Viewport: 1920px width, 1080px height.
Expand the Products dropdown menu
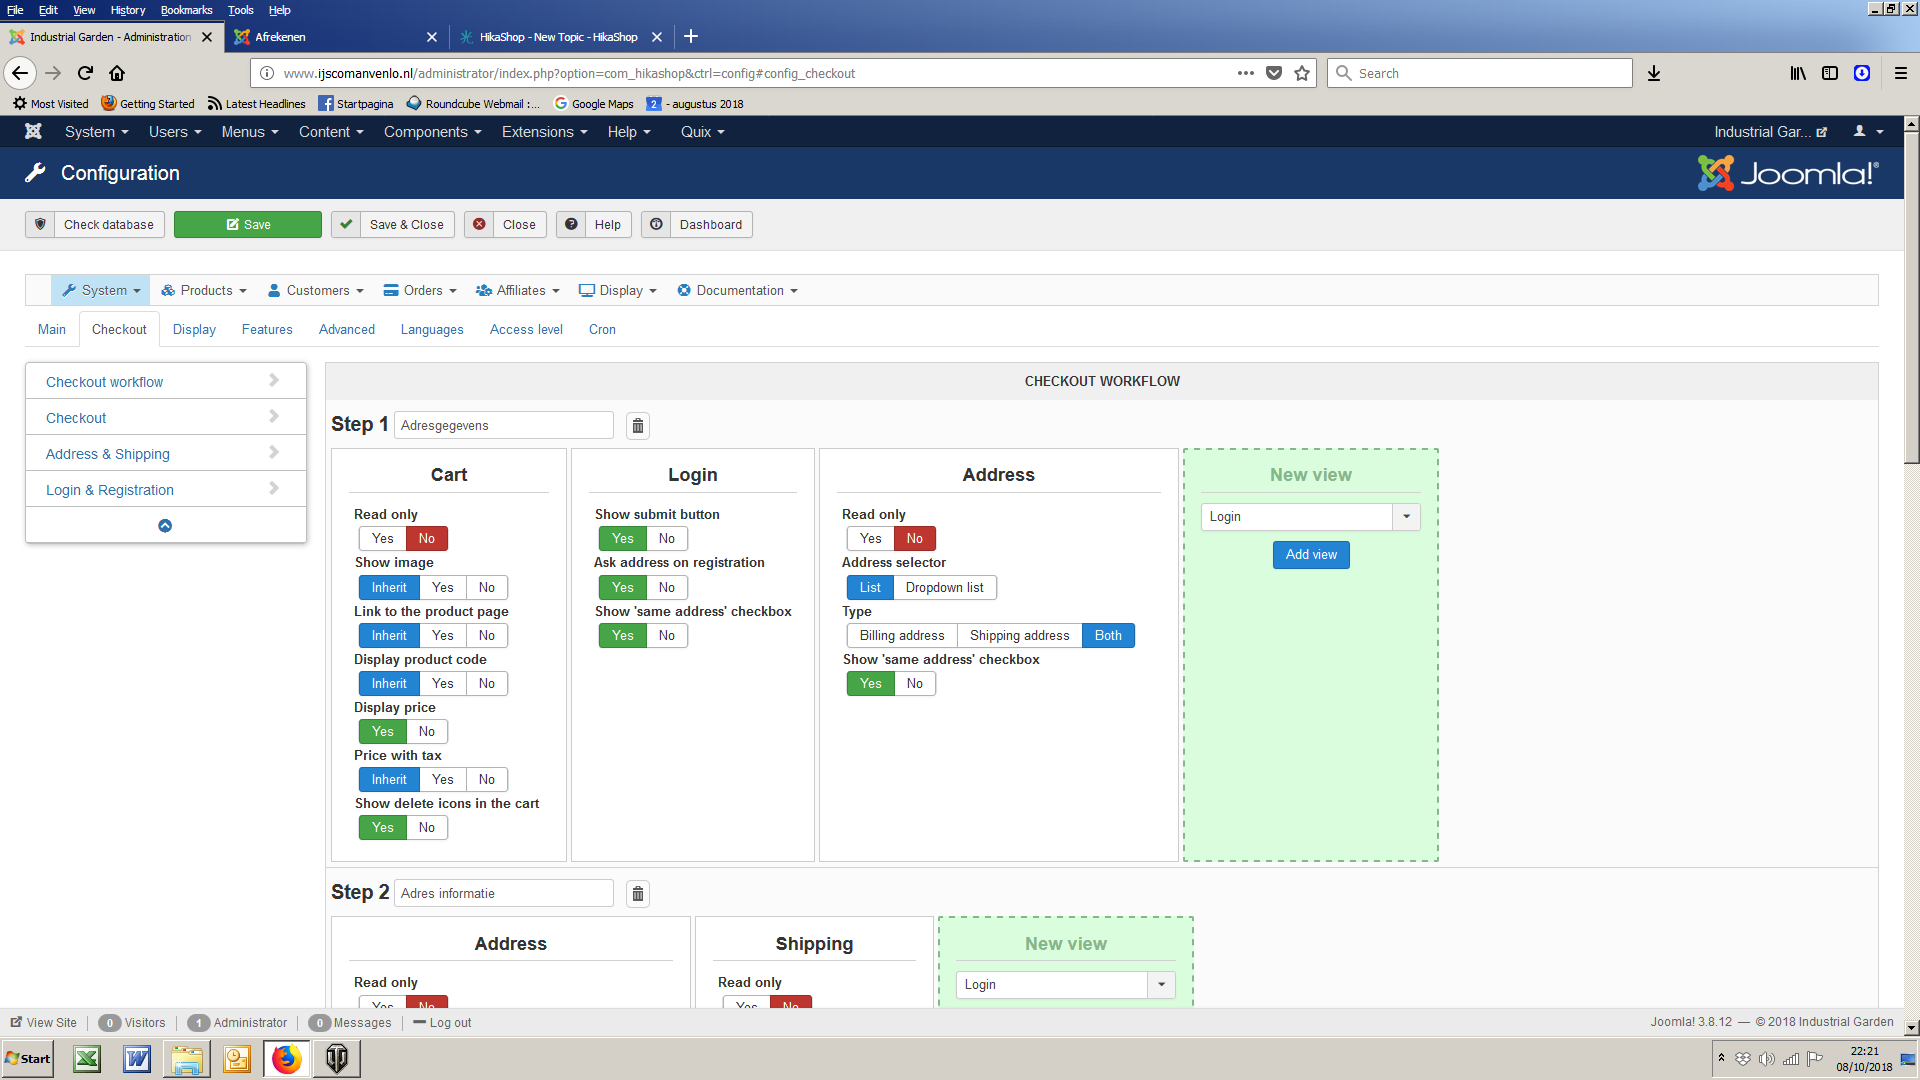[204, 291]
